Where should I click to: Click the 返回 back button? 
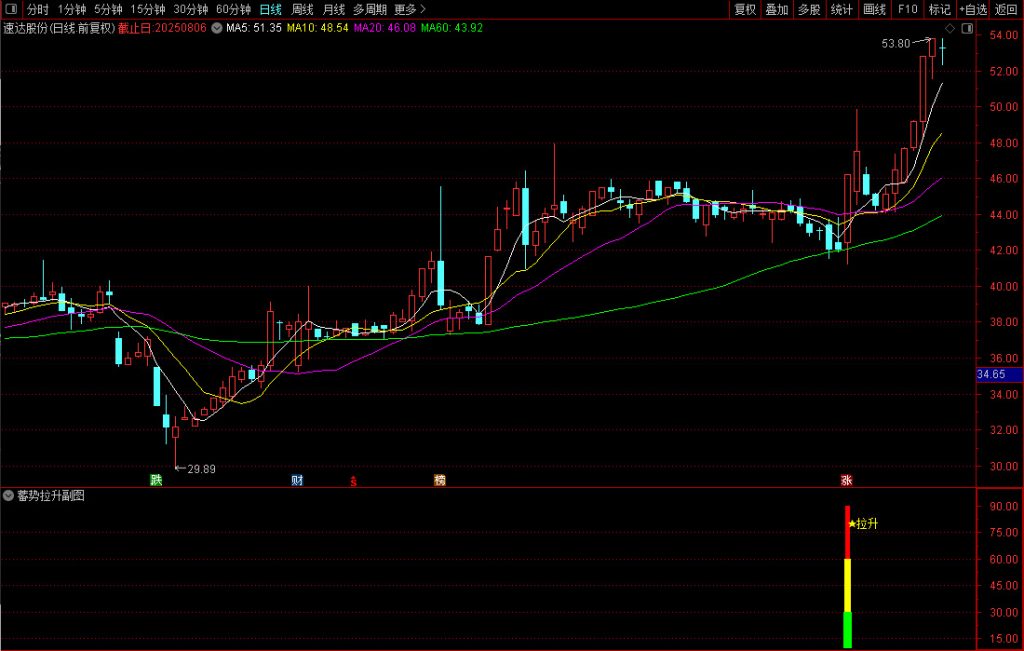pos(1006,9)
